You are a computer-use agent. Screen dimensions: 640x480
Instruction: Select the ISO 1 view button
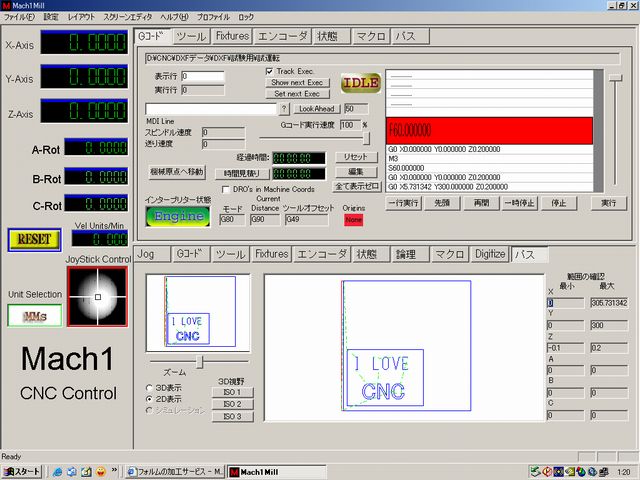(233, 393)
